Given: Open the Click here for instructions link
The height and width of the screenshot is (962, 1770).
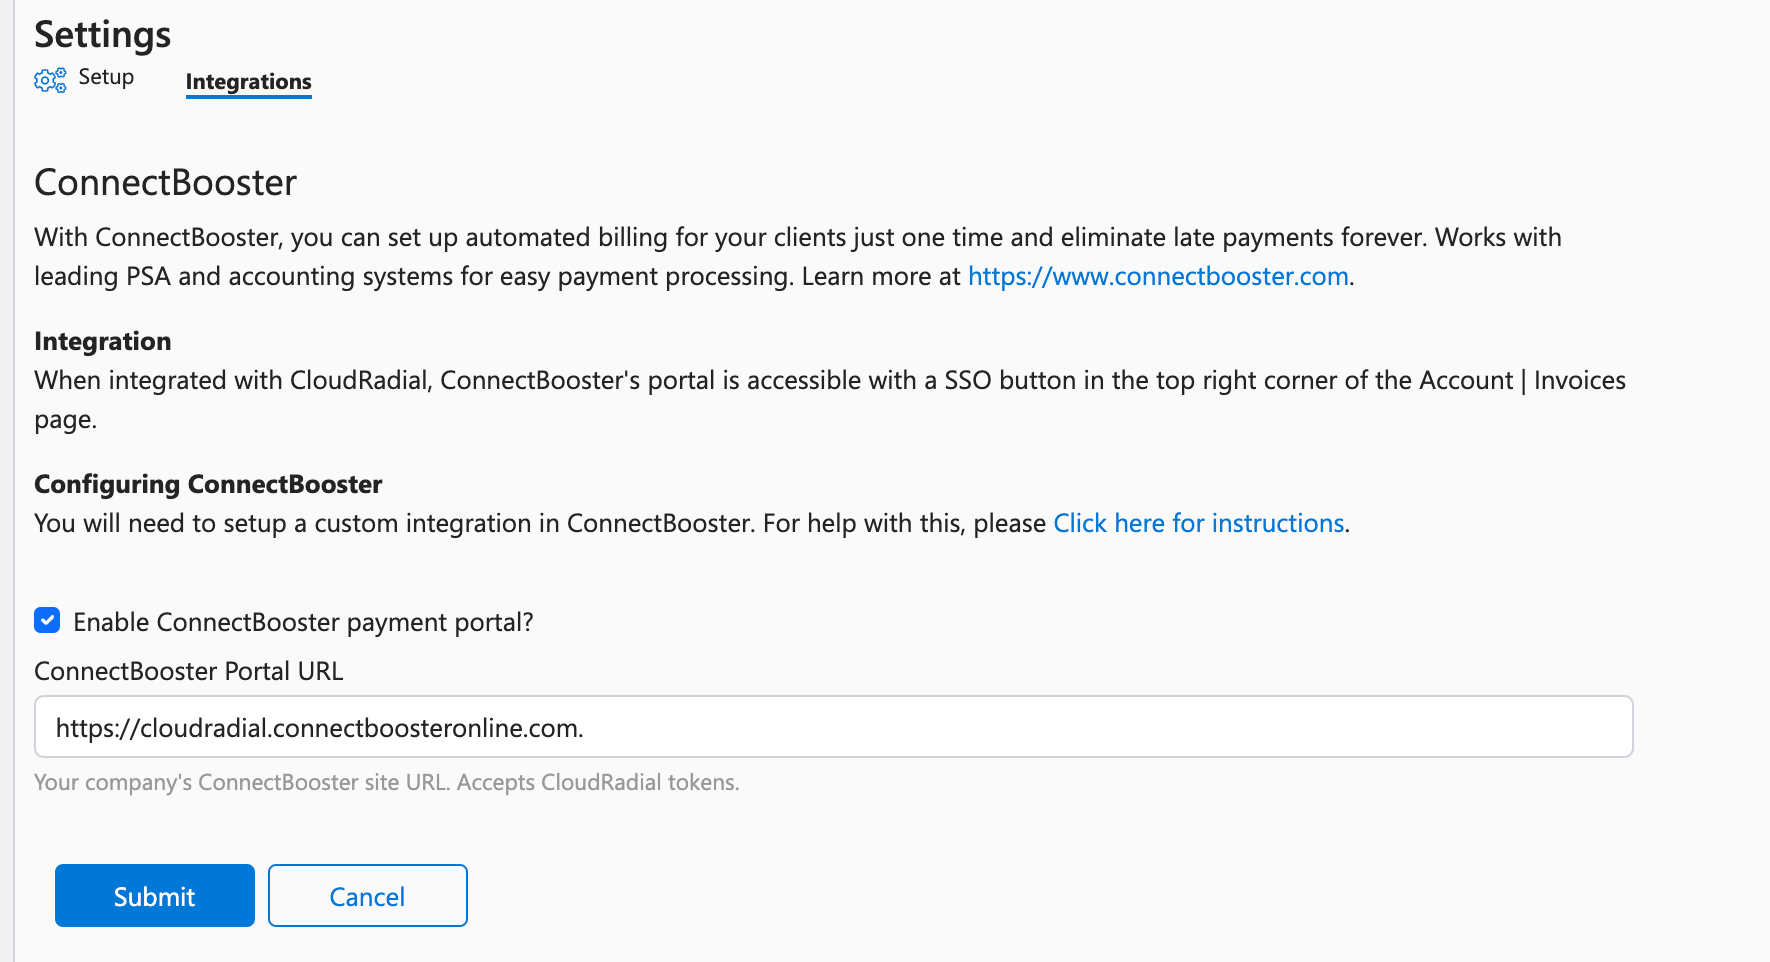Looking at the screenshot, I should coord(1199,523).
